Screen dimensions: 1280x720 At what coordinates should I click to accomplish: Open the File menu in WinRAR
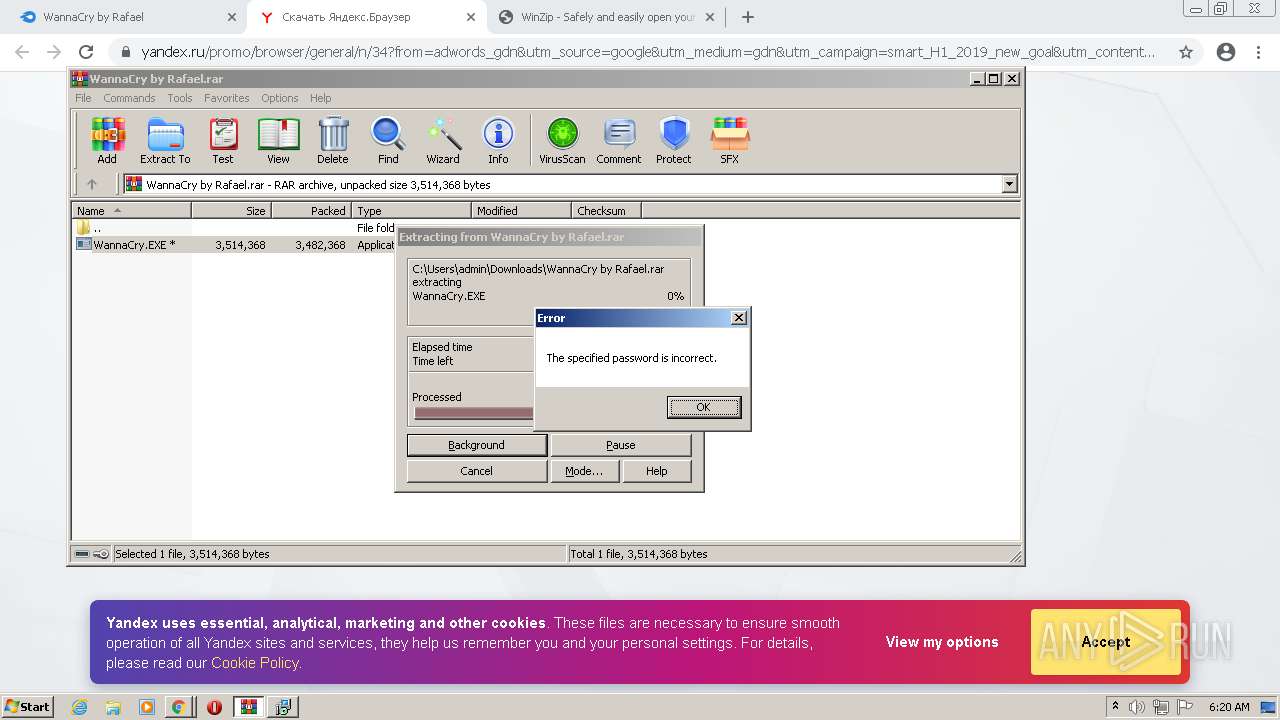(x=83, y=98)
